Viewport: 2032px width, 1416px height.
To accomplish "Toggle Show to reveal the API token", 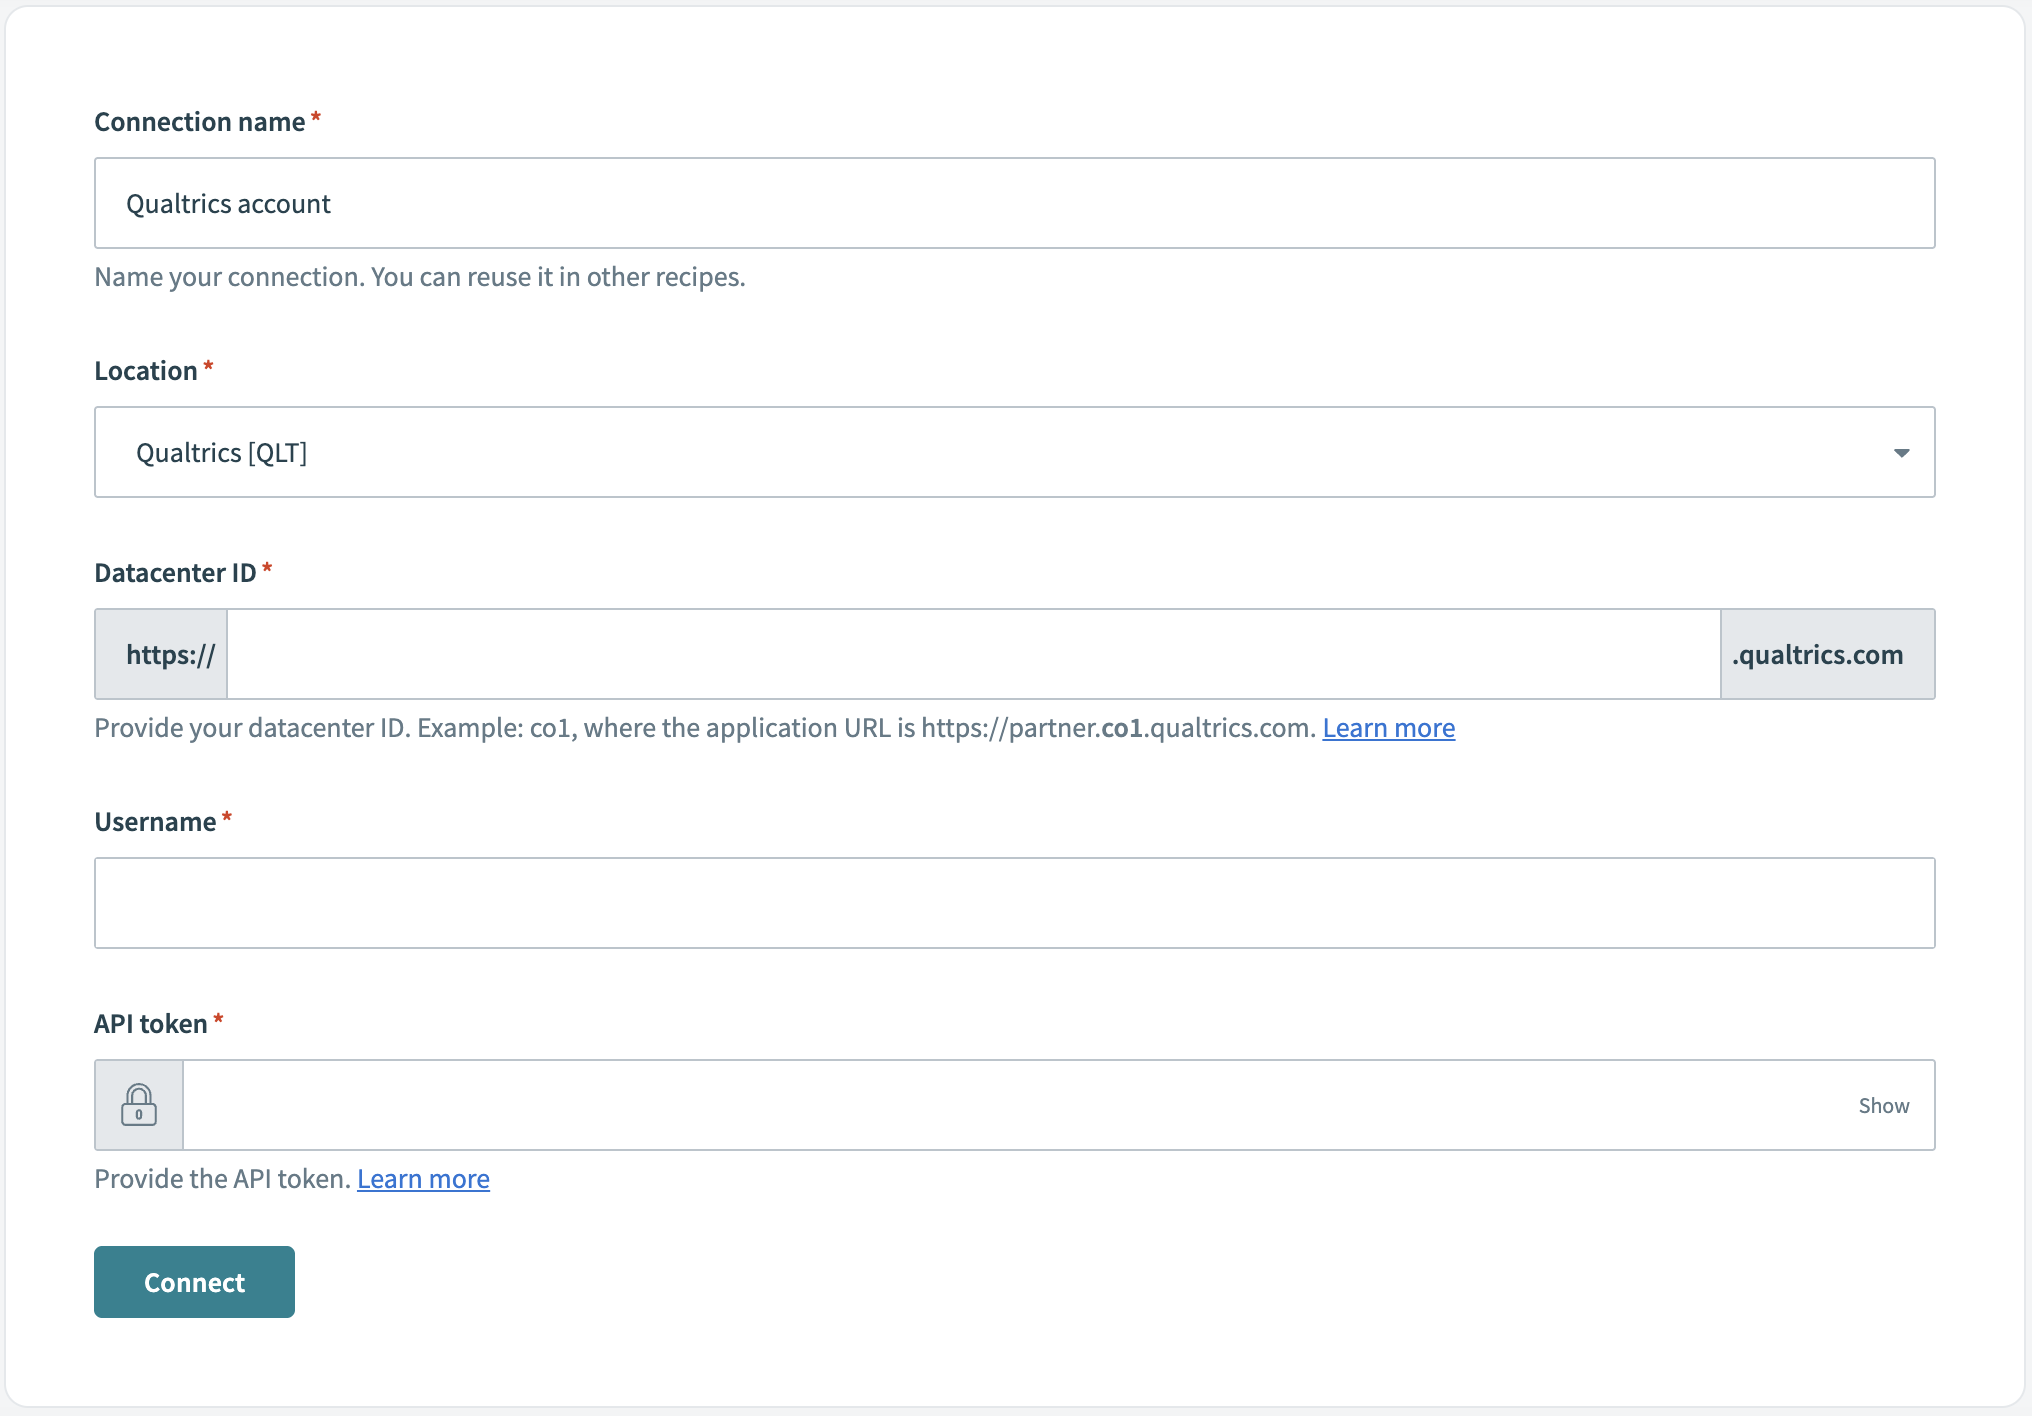I will tap(1883, 1105).
